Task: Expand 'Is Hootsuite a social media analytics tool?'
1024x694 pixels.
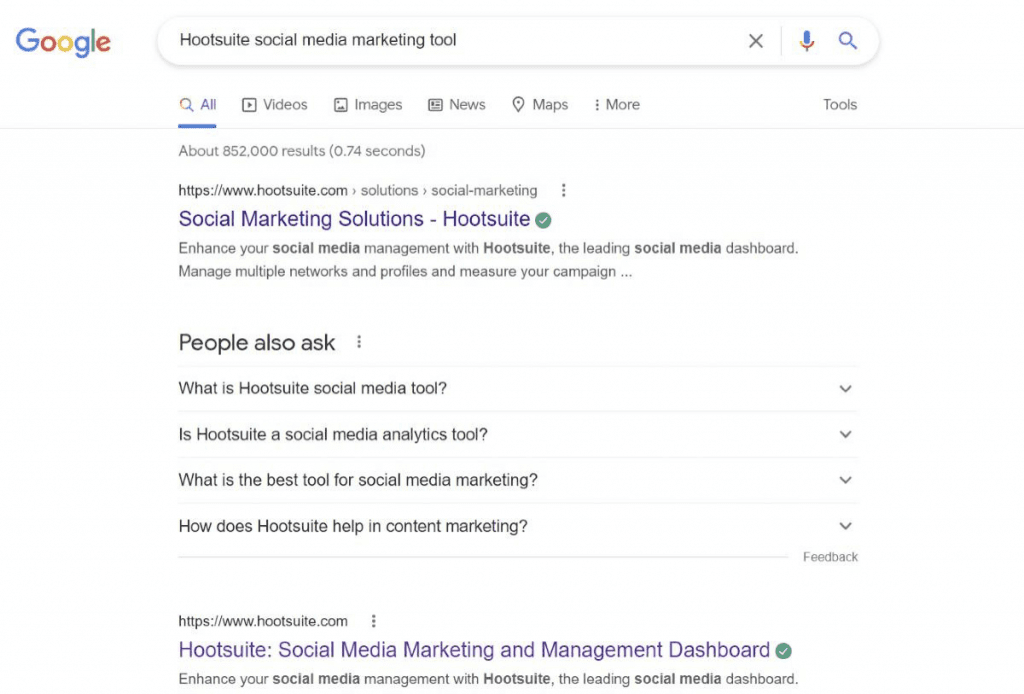Action: (x=517, y=434)
